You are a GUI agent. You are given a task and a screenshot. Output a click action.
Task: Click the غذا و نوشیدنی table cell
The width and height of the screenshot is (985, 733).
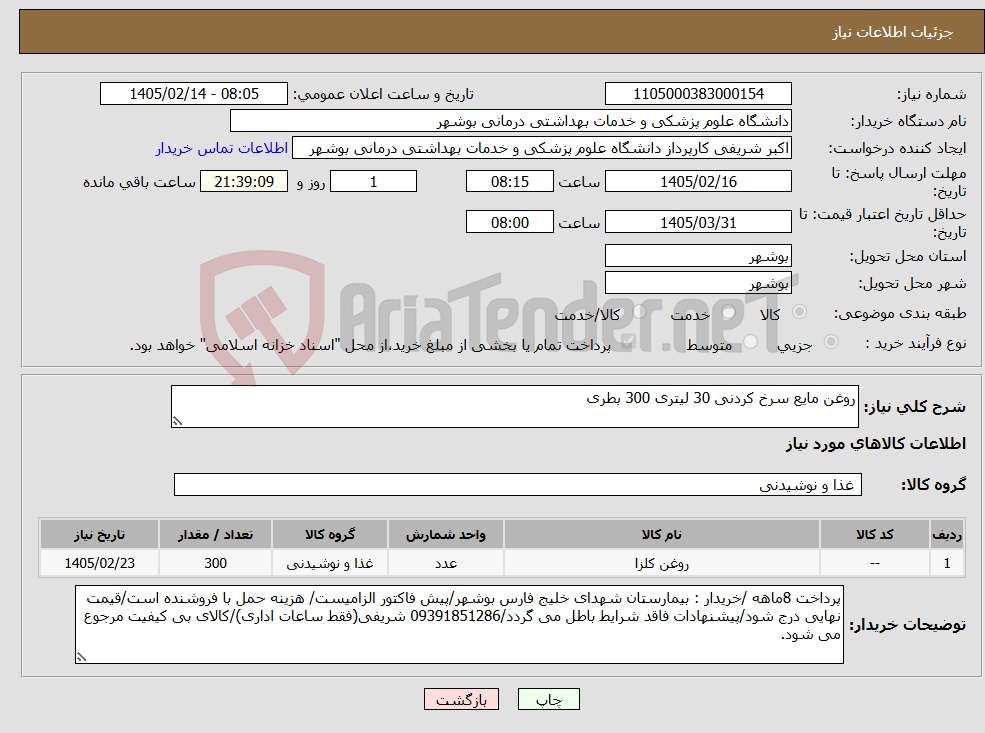[330, 563]
